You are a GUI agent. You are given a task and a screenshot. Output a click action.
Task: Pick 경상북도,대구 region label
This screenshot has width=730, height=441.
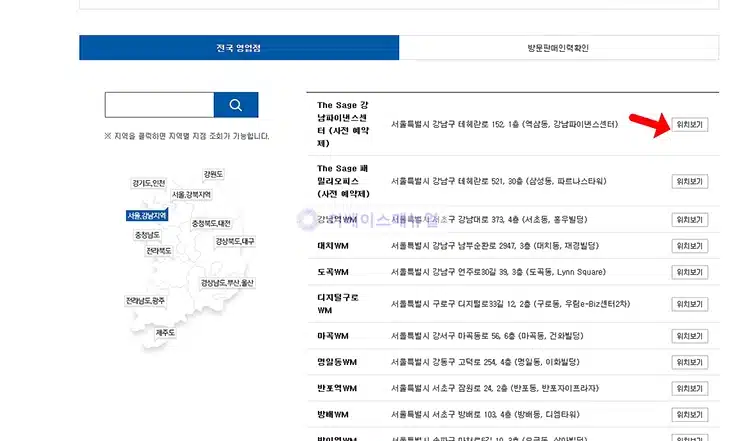point(235,241)
